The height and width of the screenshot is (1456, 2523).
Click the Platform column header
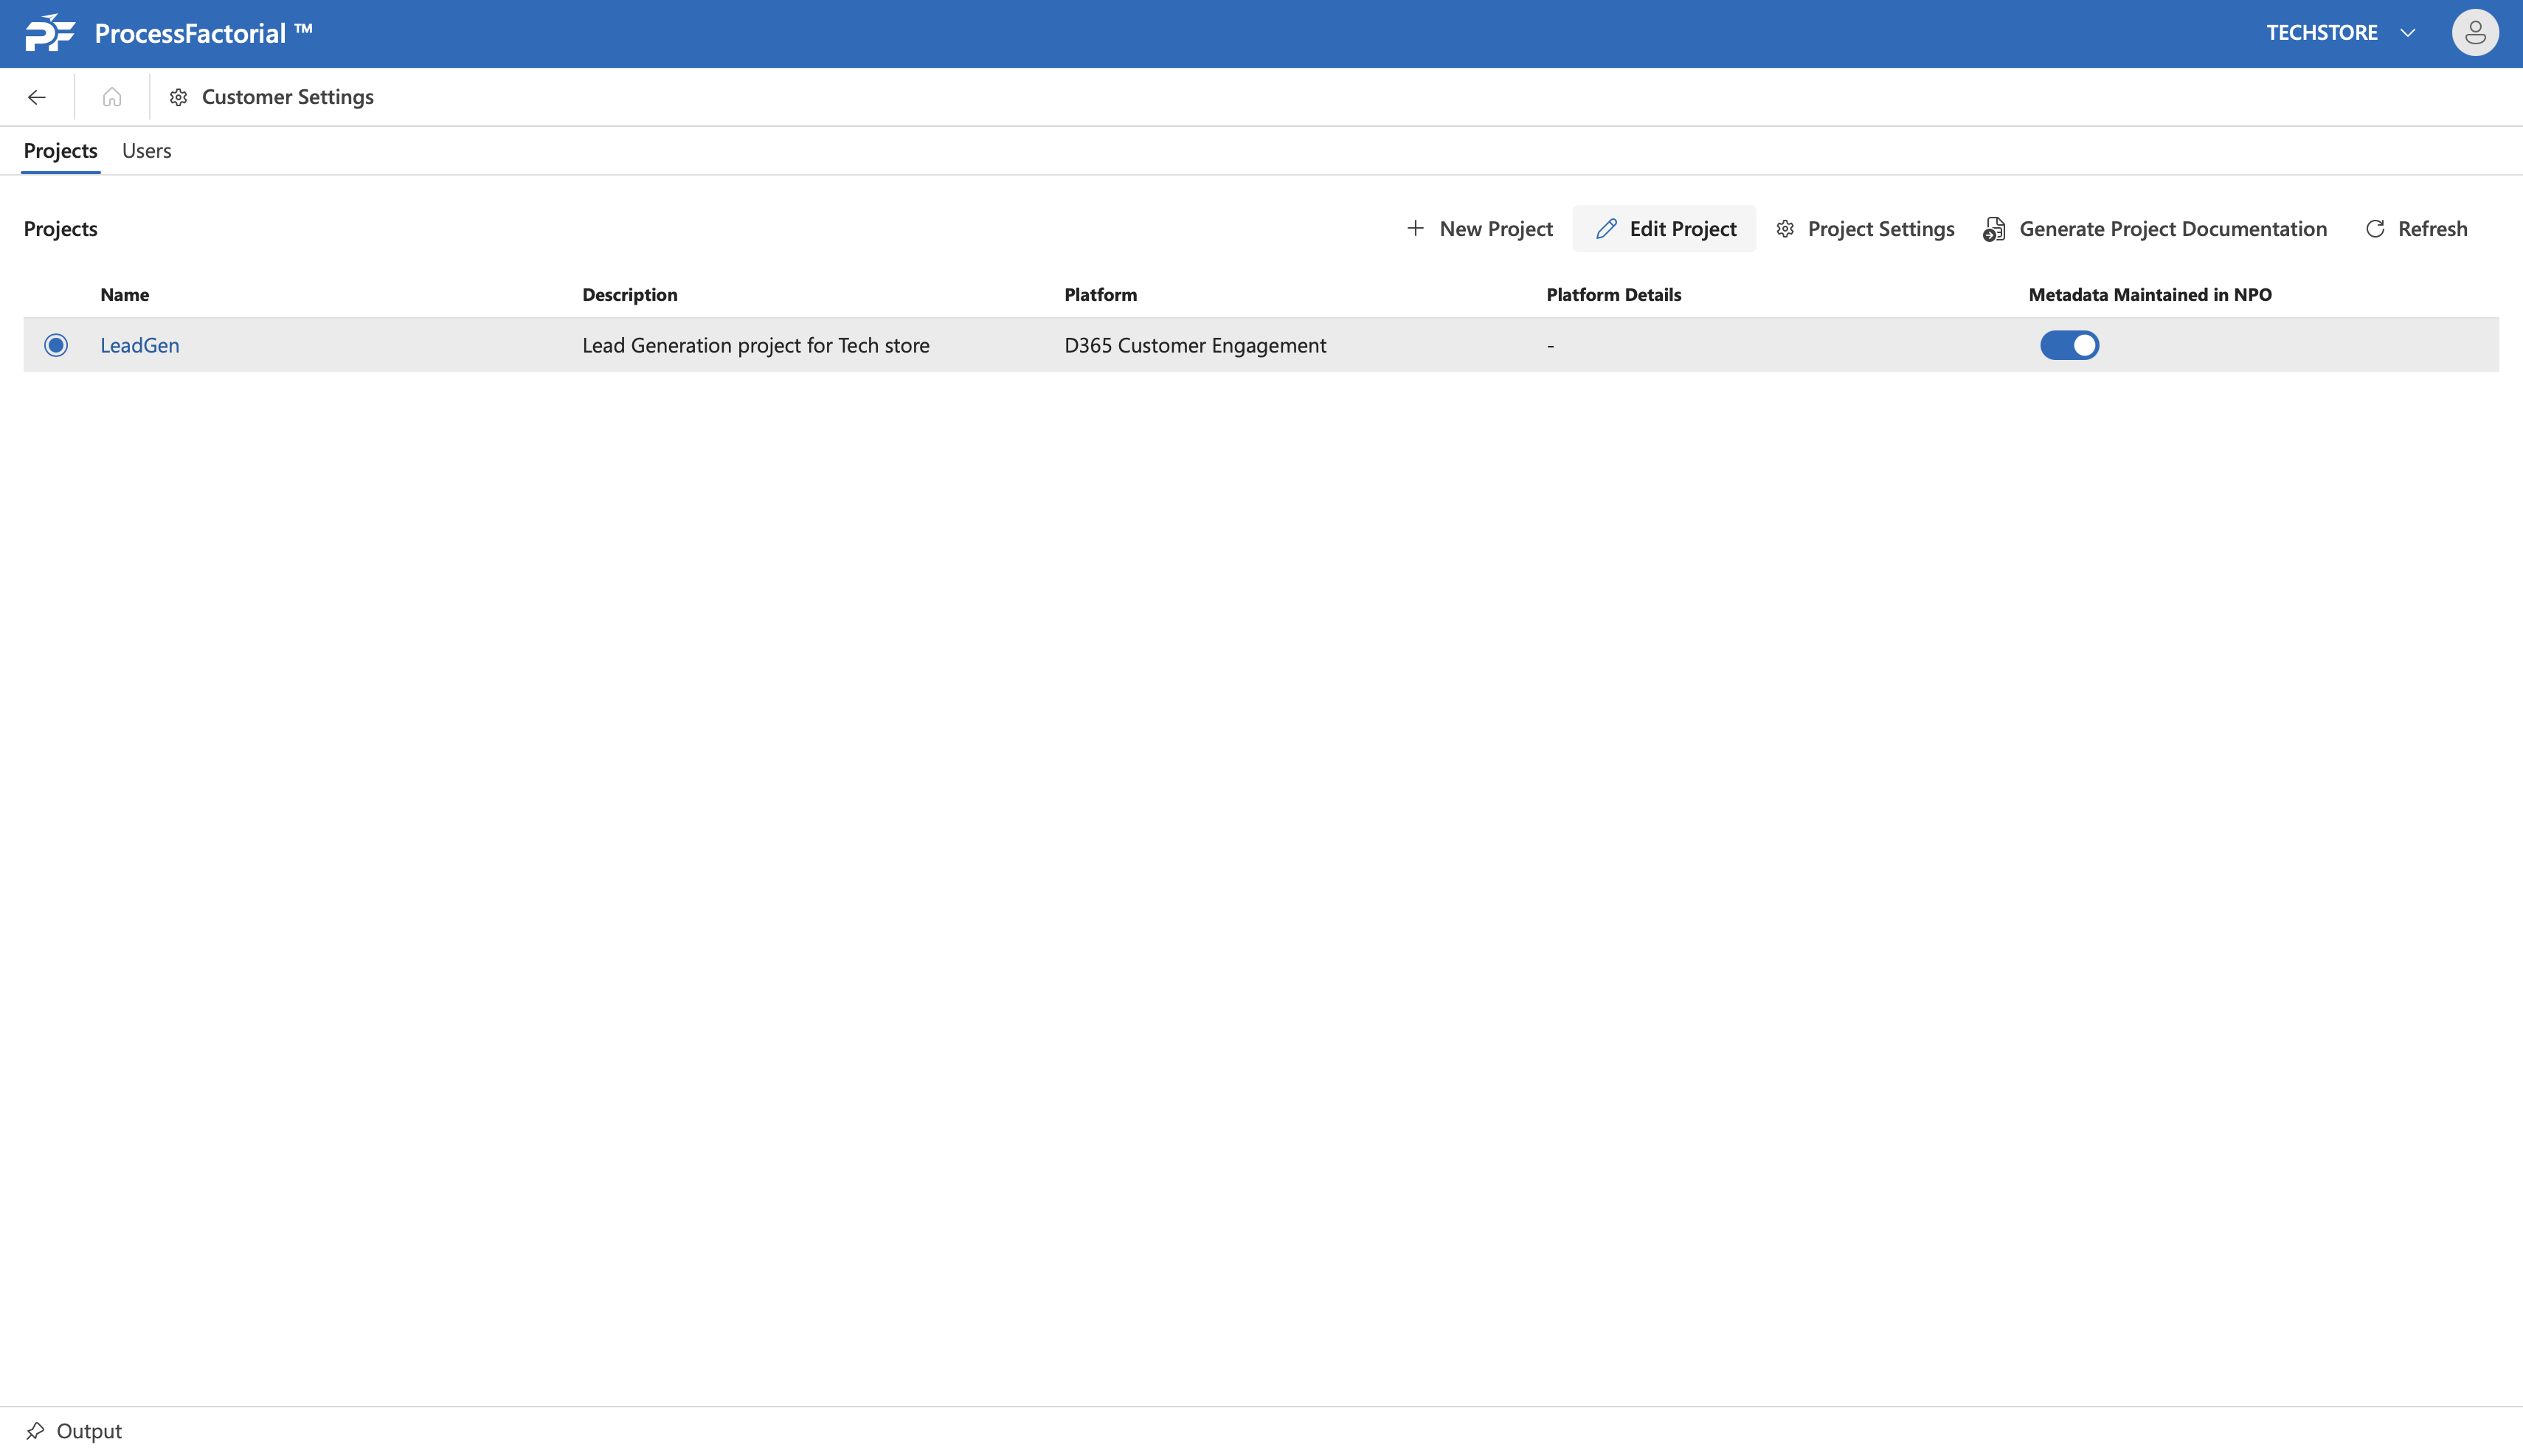(1100, 295)
